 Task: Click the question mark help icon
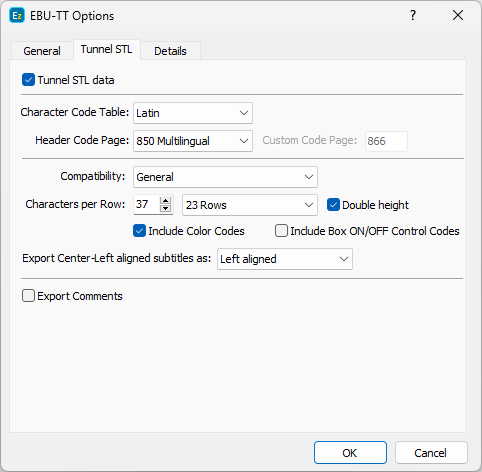click(x=413, y=15)
